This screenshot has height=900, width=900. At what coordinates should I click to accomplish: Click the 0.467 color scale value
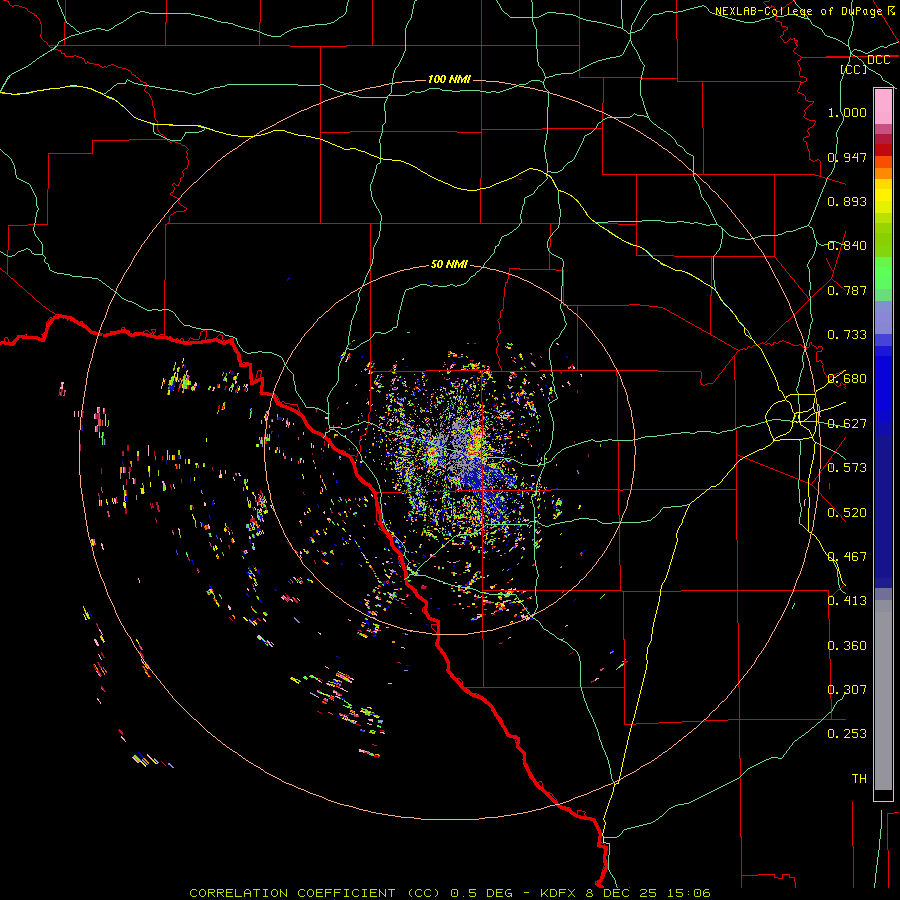(x=847, y=557)
